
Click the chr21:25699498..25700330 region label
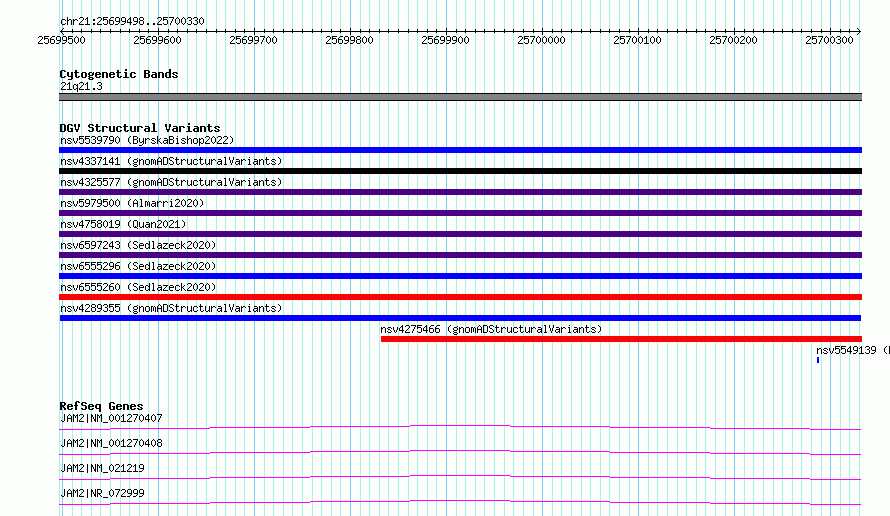coord(132,21)
